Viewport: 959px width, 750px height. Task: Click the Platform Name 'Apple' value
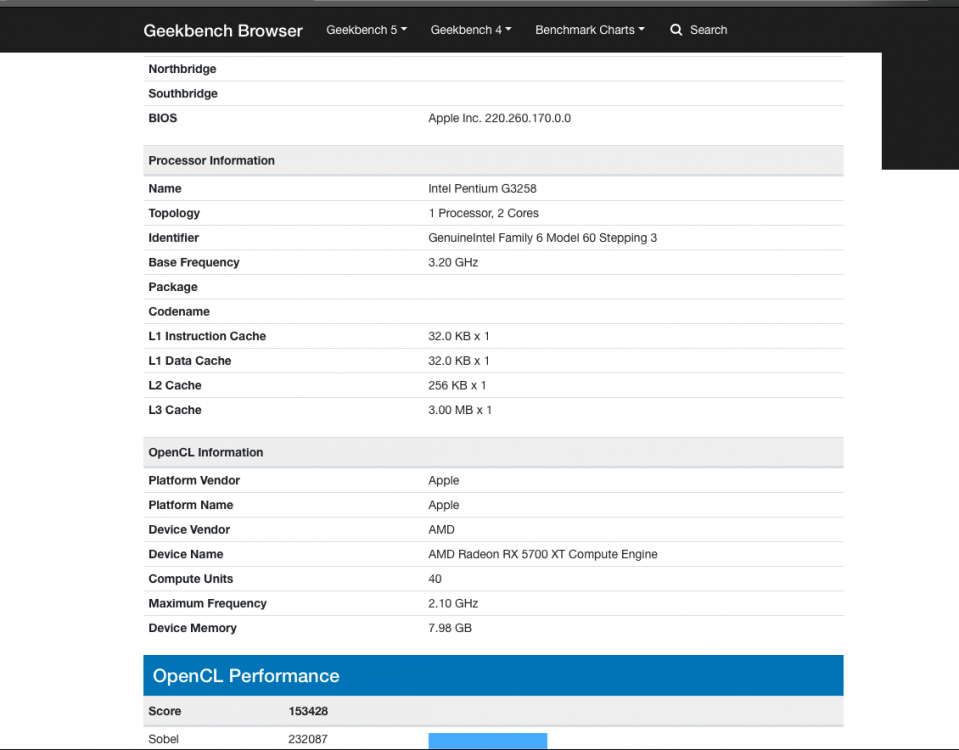443,505
